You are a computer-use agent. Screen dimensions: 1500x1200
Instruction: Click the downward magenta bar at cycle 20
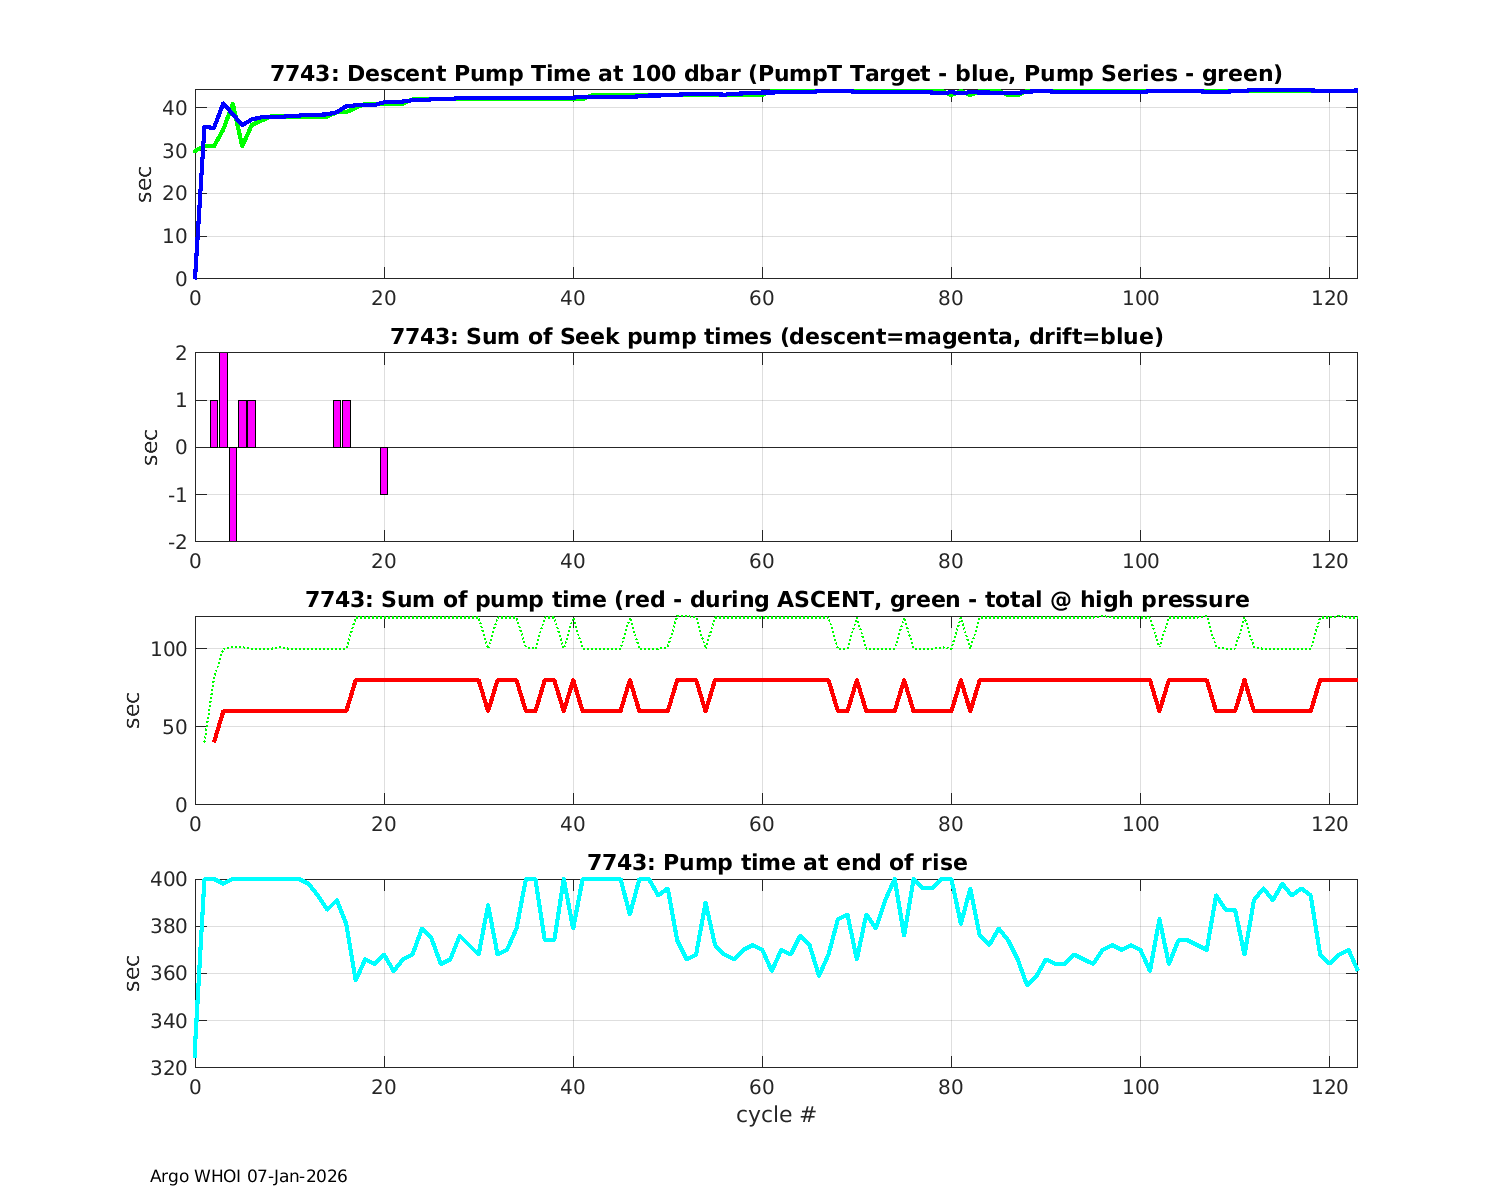click(x=384, y=471)
